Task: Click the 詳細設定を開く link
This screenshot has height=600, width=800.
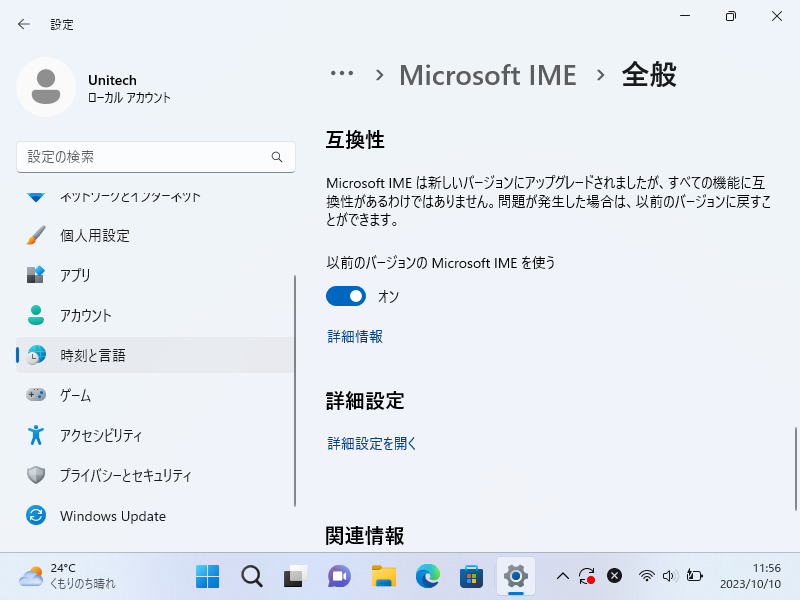Action: coord(372,443)
